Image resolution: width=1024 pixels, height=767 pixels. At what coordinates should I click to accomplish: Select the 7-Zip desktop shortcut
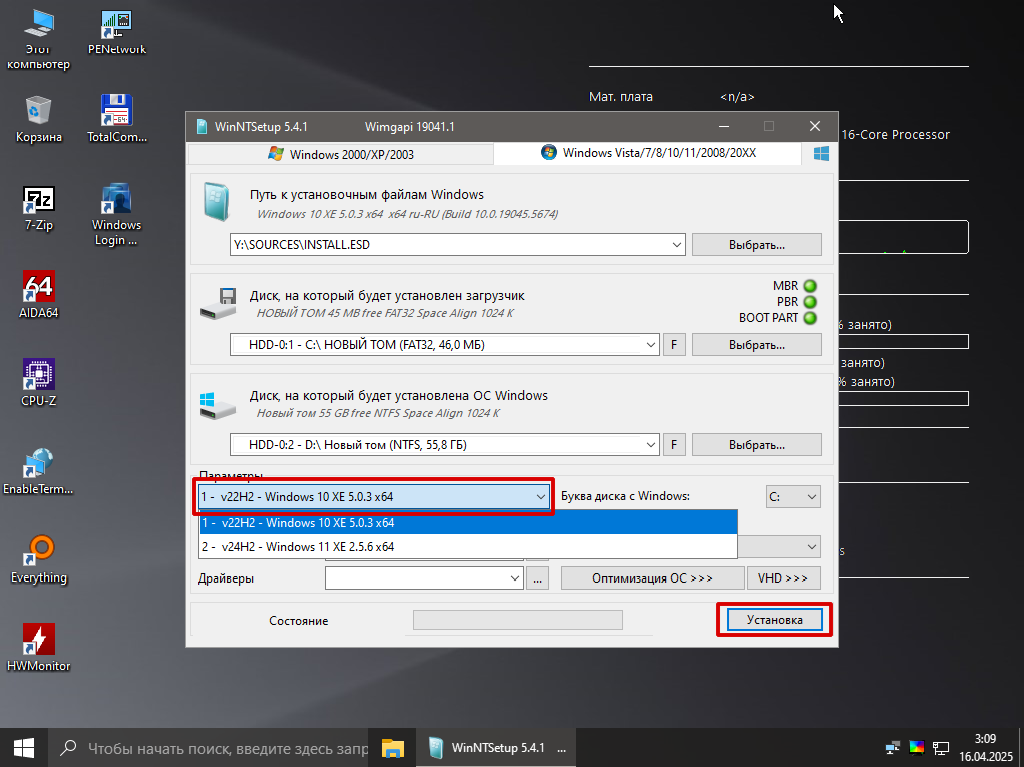click(39, 208)
